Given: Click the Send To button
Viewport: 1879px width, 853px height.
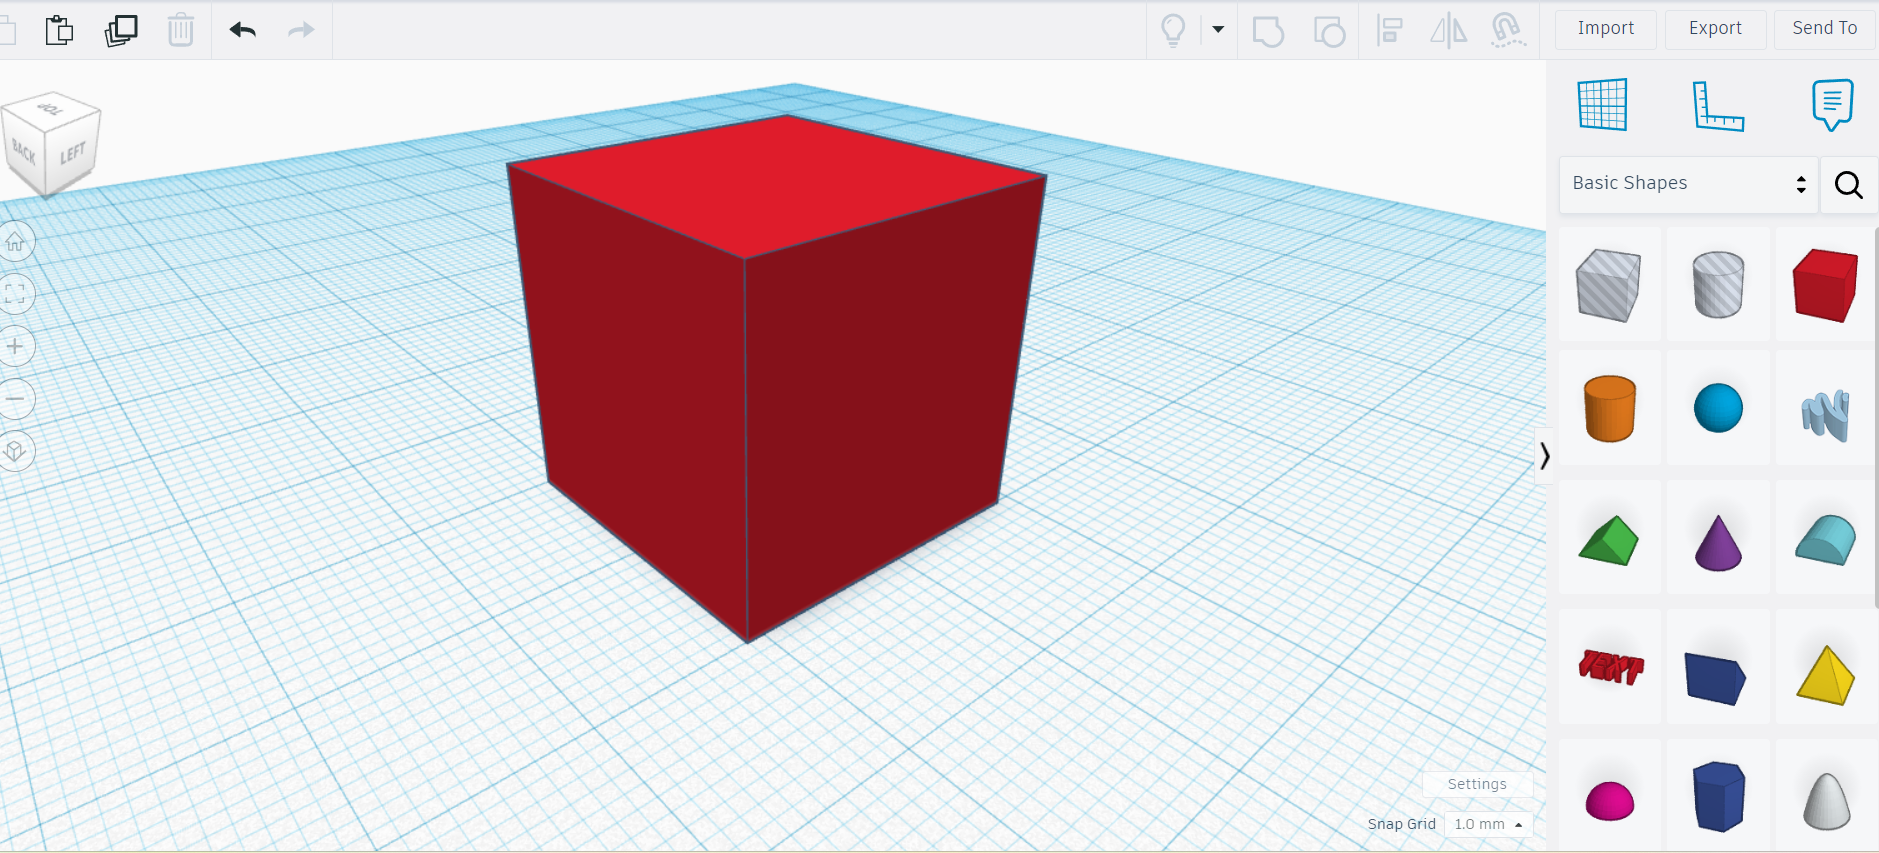Looking at the screenshot, I should click(1825, 29).
